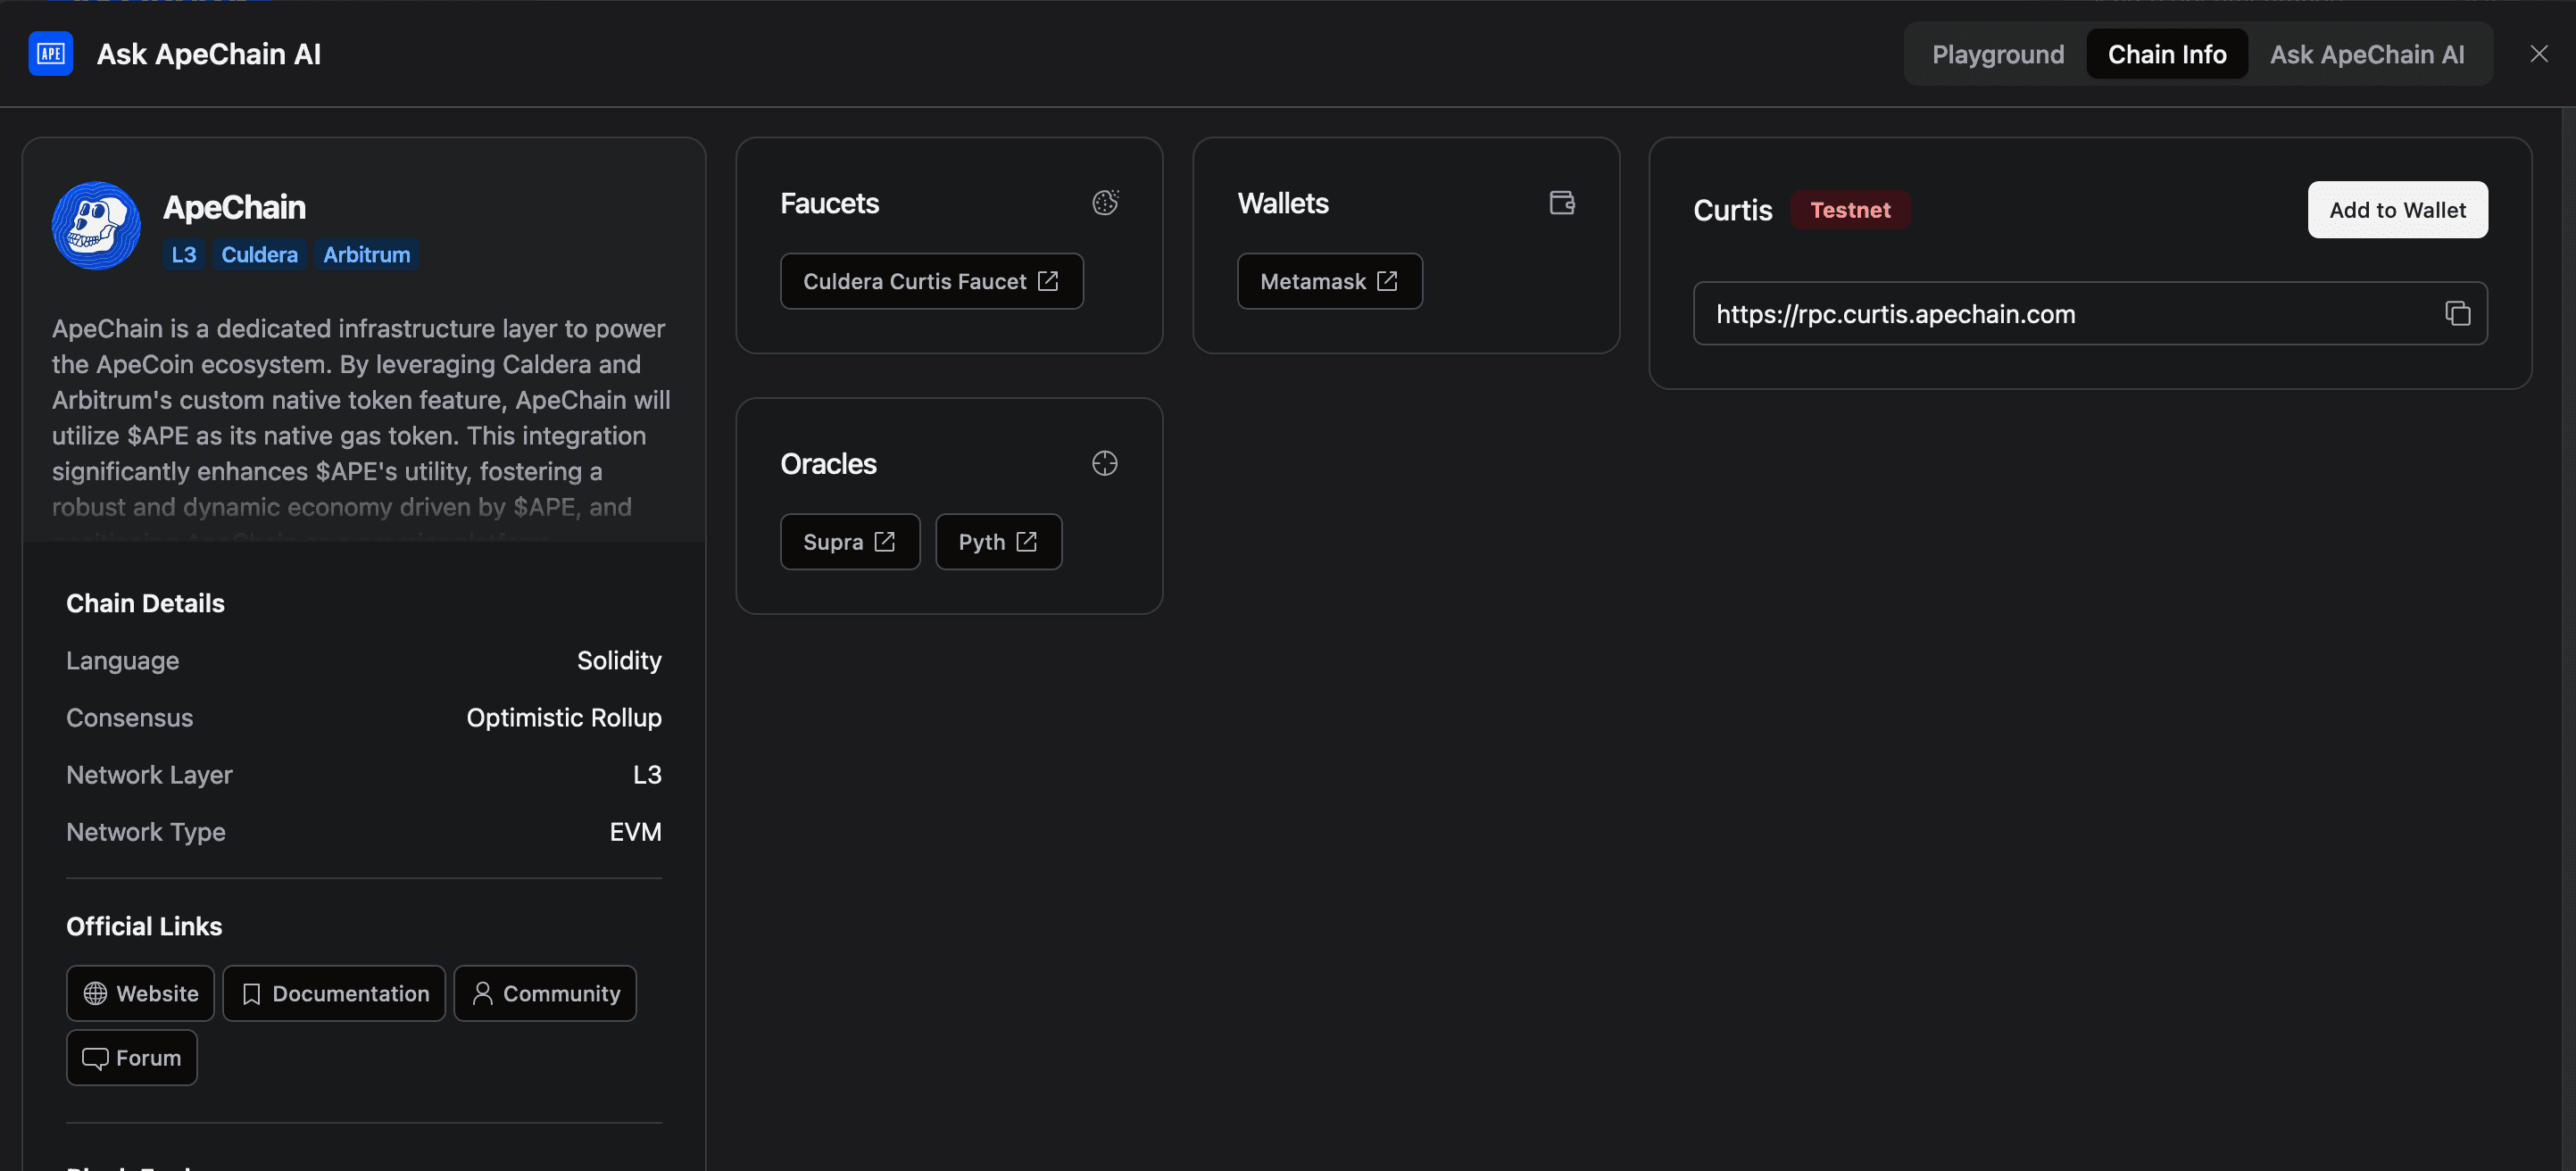The height and width of the screenshot is (1171, 2576).
Task: Click the Add to Wallet button
Action: coord(2397,210)
